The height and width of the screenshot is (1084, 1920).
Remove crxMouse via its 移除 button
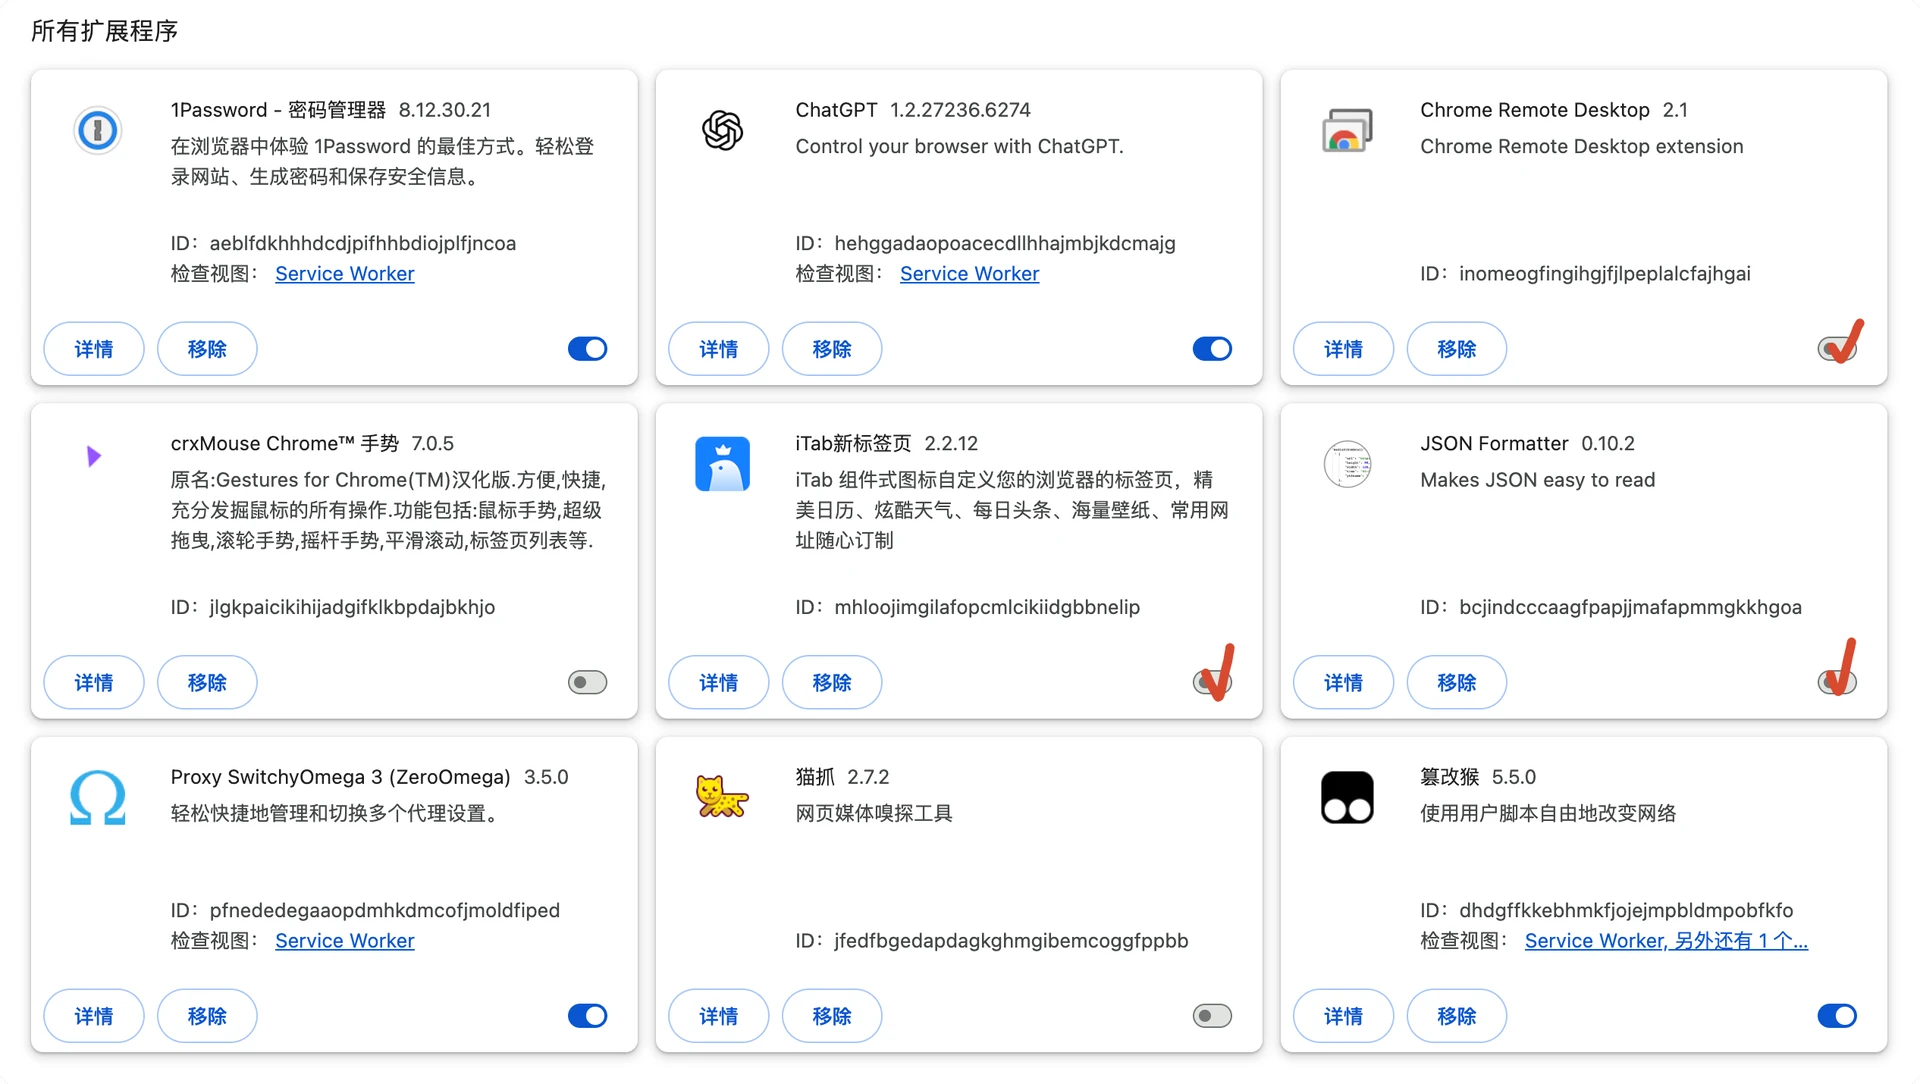pyautogui.click(x=207, y=682)
